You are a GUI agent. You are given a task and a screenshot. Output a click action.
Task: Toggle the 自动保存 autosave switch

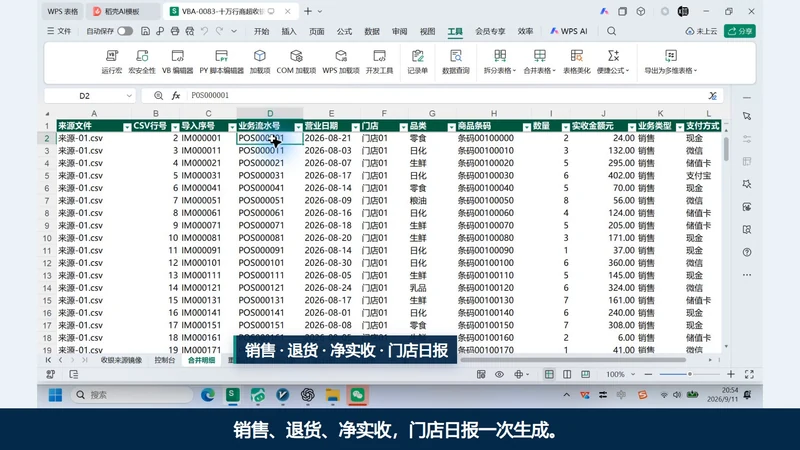tap(125, 31)
